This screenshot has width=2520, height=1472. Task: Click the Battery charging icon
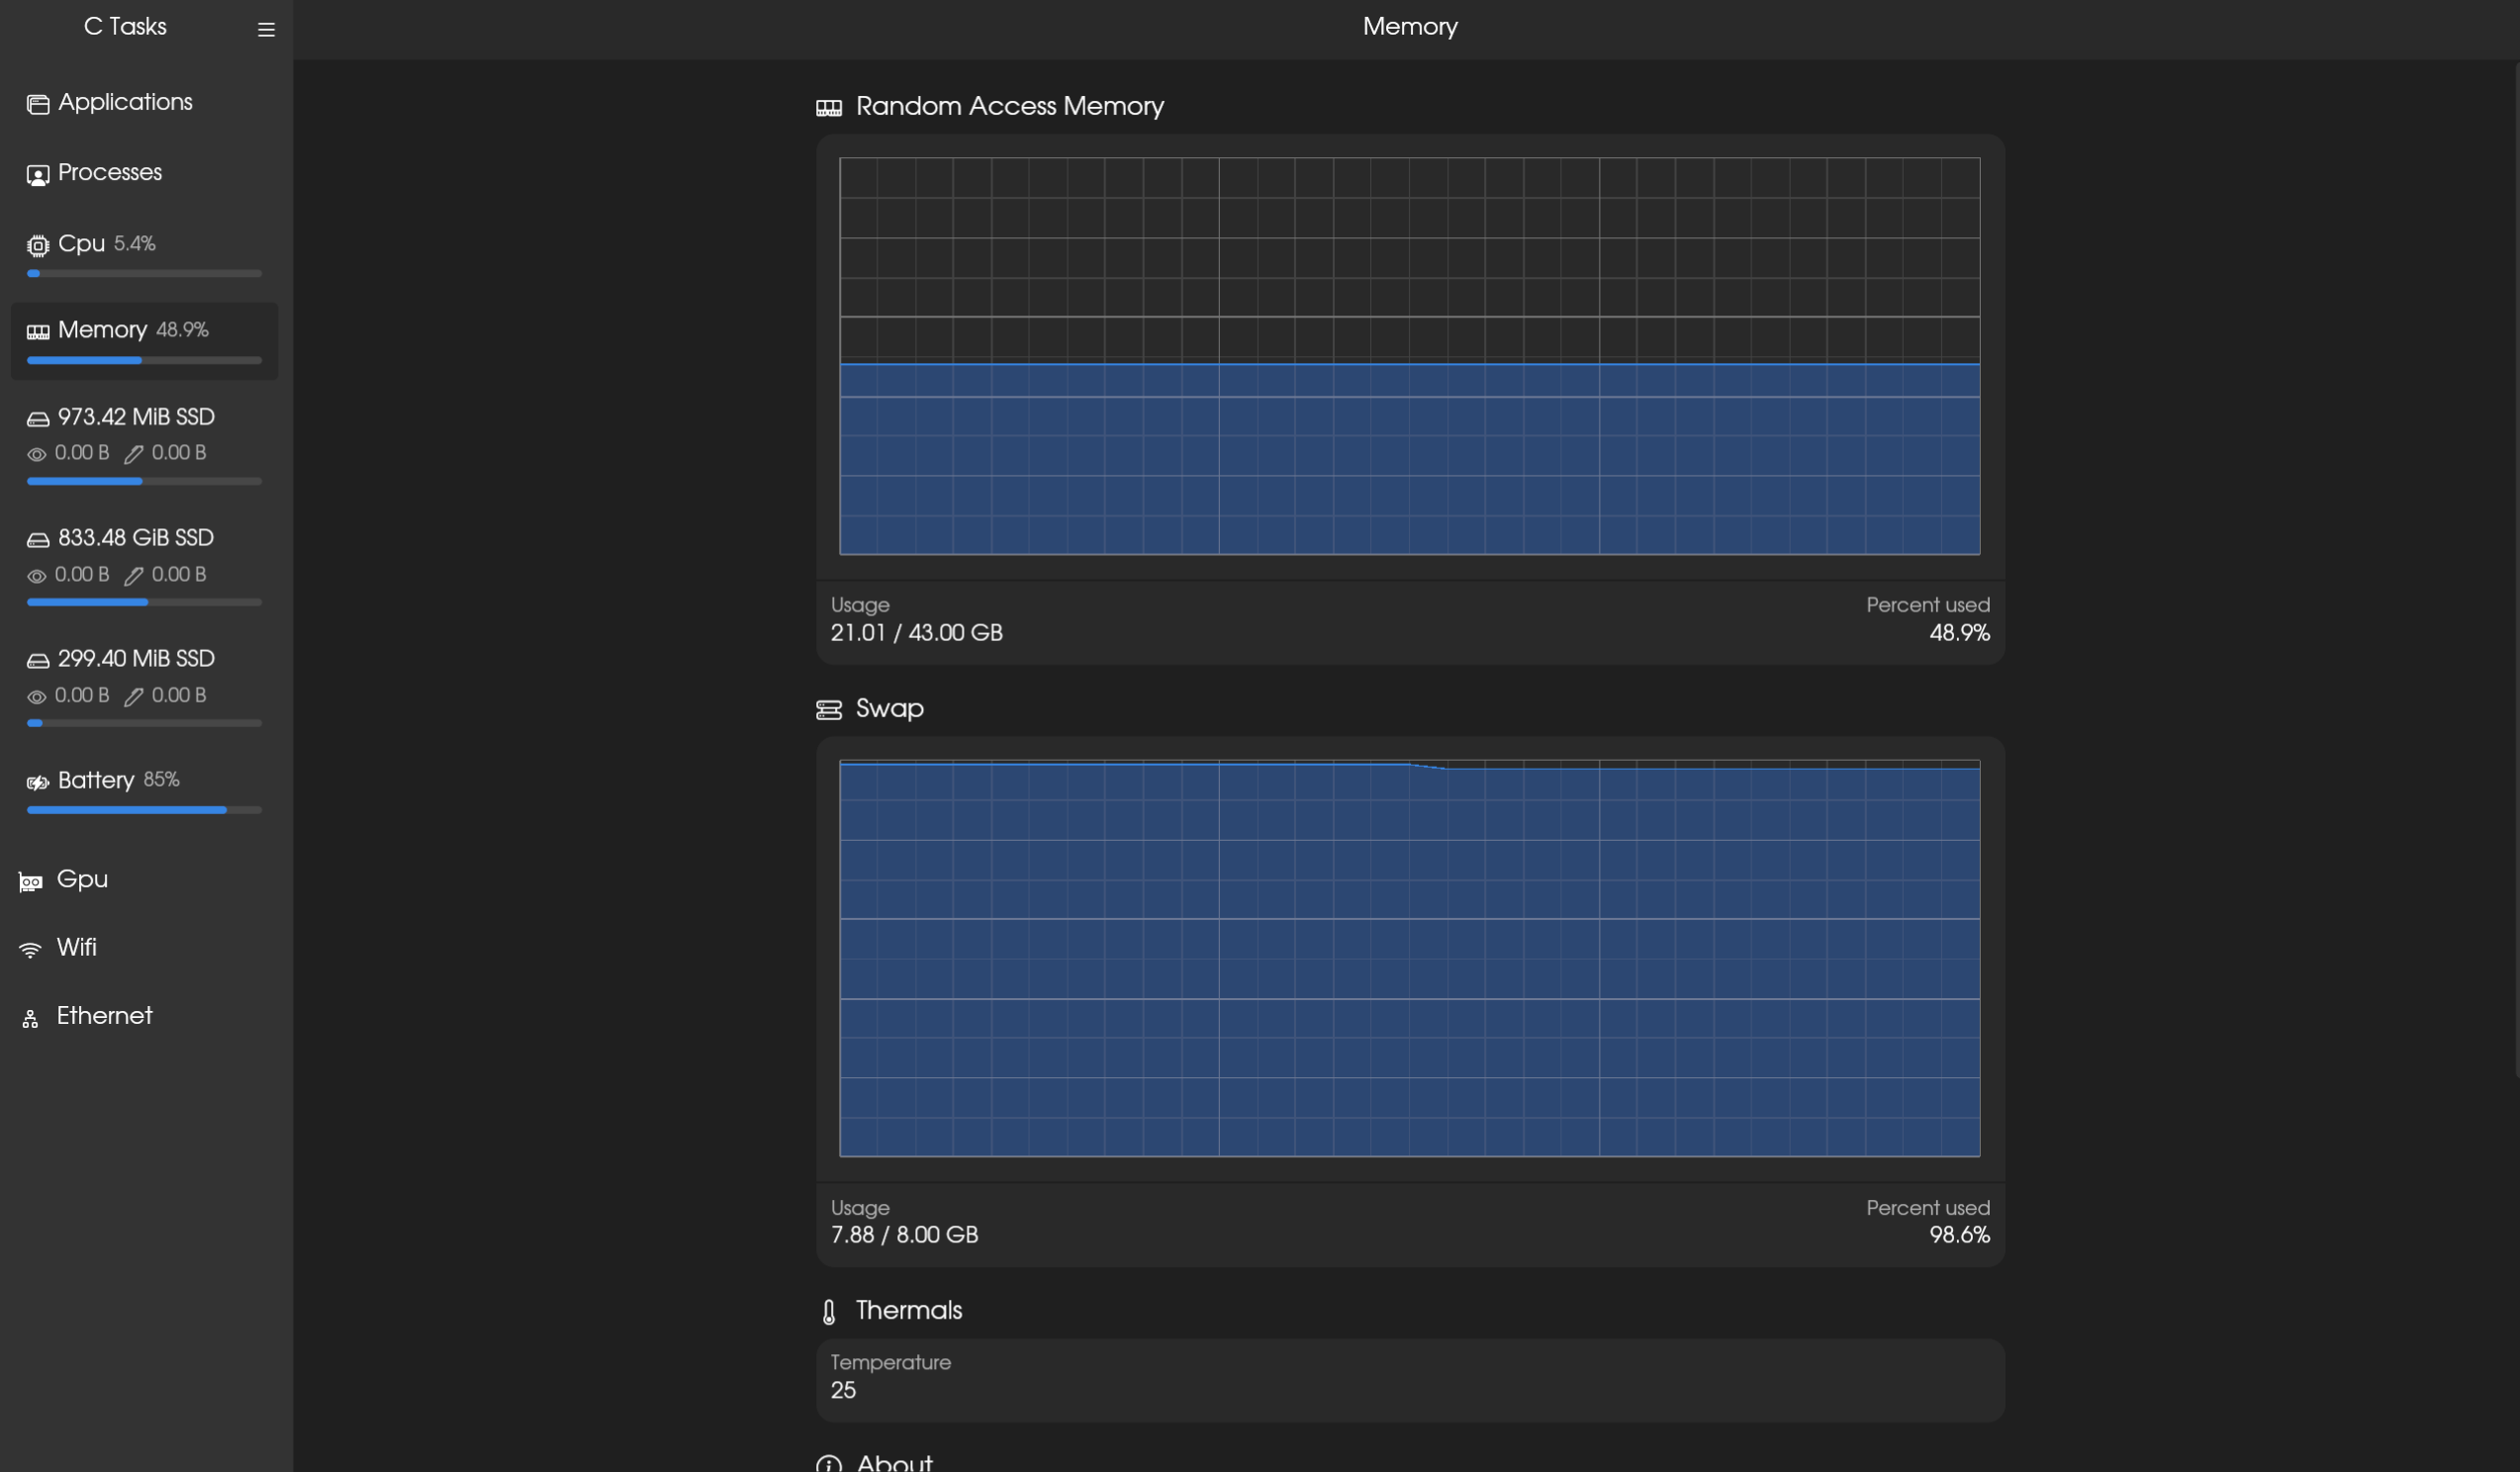(38, 782)
